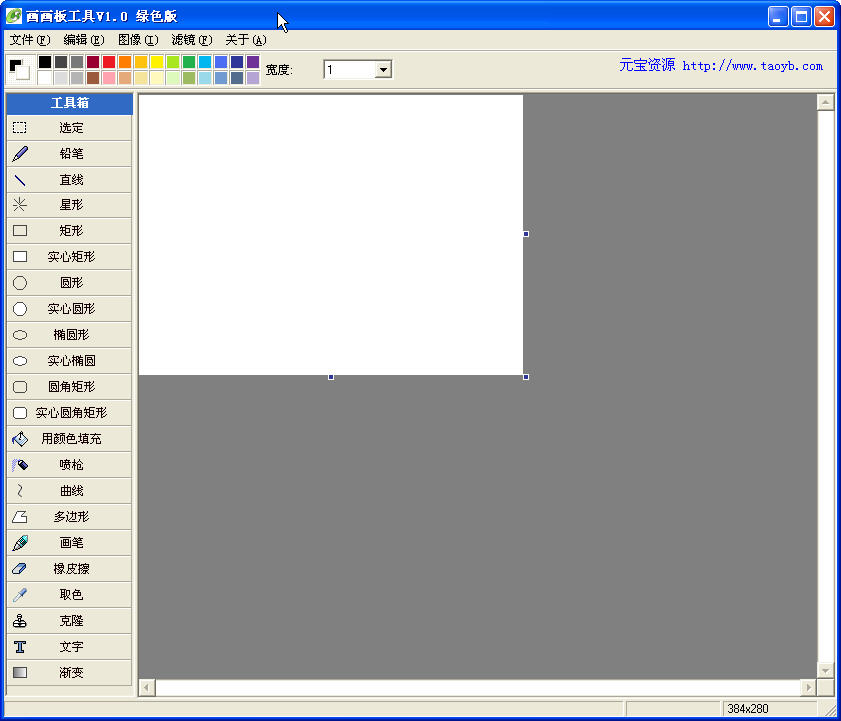The height and width of the screenshot is (721, 841).
Task: Choose the 星形 (Star) drawing tool
Action: coord(68,205)
